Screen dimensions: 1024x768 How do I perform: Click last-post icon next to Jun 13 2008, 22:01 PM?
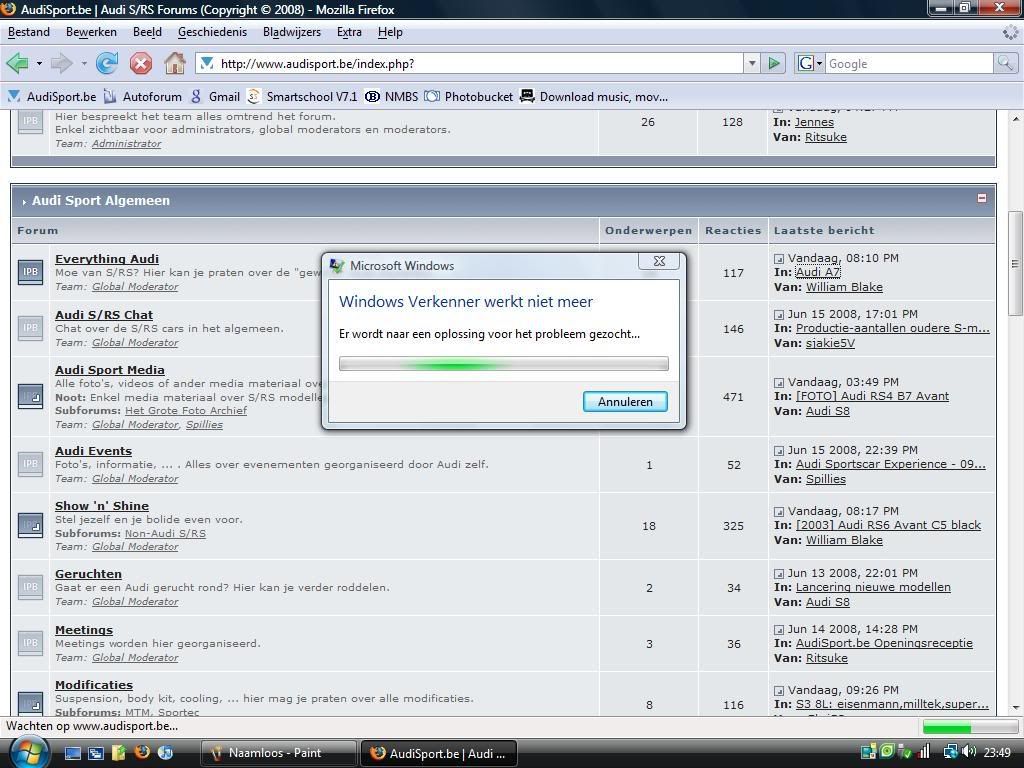(x=778, y=573)
